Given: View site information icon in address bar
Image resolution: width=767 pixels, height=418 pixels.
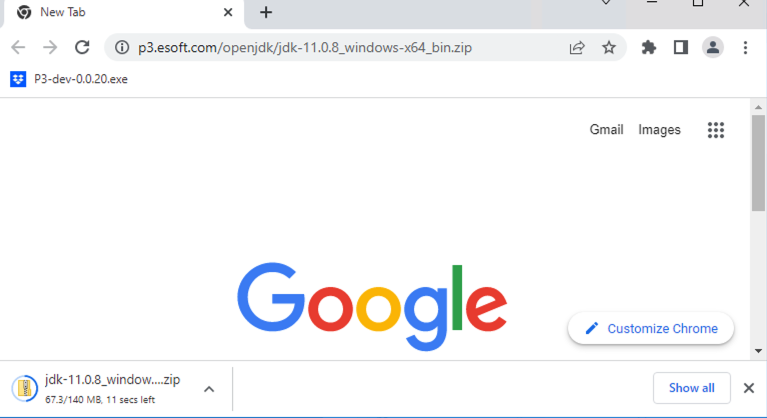Looking at the screenshot, I should [x=122, y=47].
